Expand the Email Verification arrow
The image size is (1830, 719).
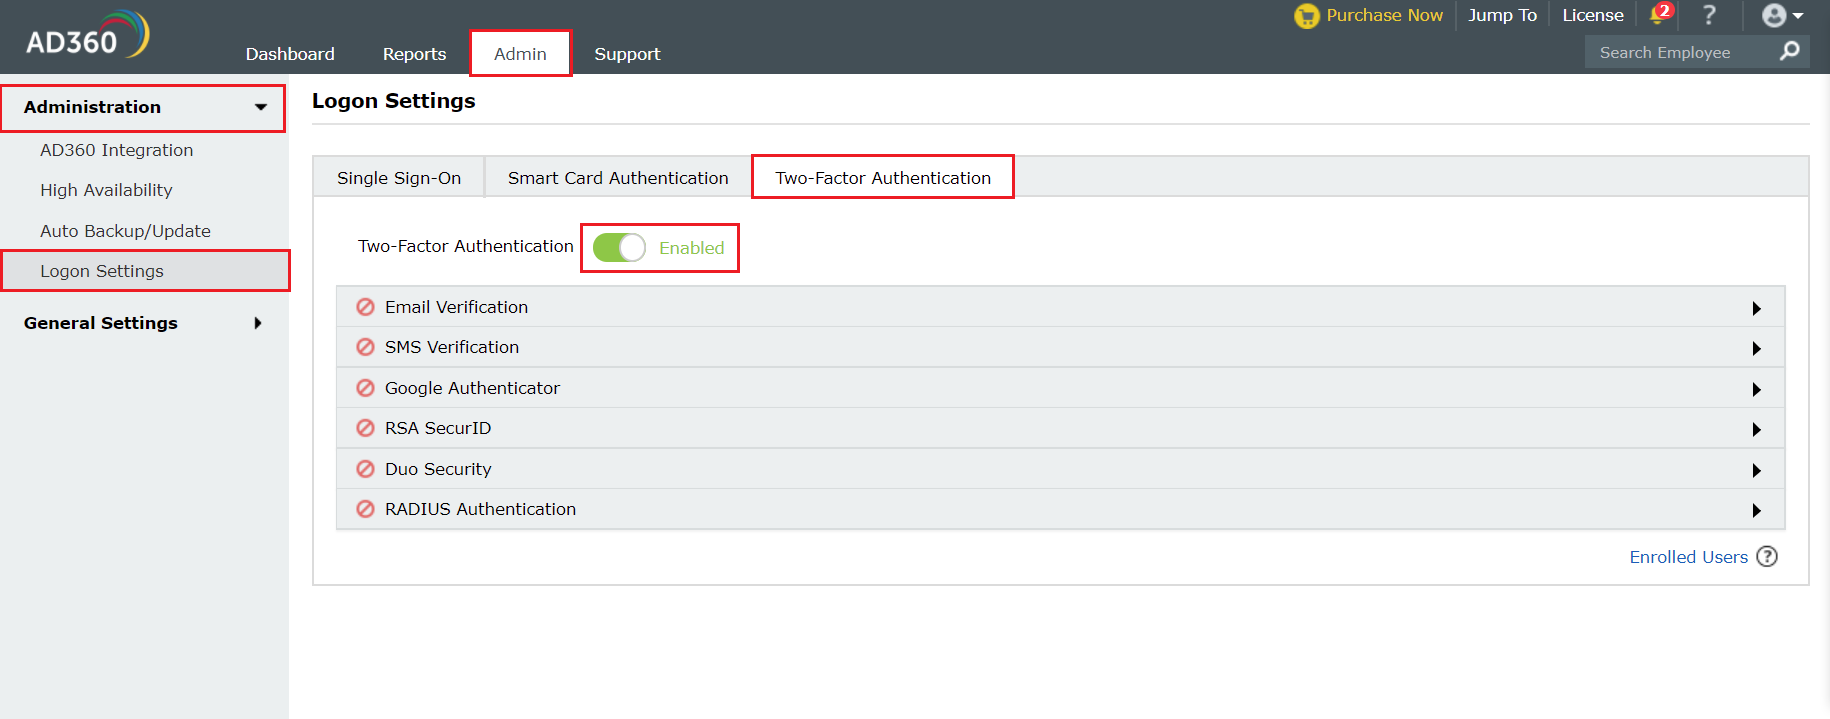pyautogui.click(x=1756, y=308)
